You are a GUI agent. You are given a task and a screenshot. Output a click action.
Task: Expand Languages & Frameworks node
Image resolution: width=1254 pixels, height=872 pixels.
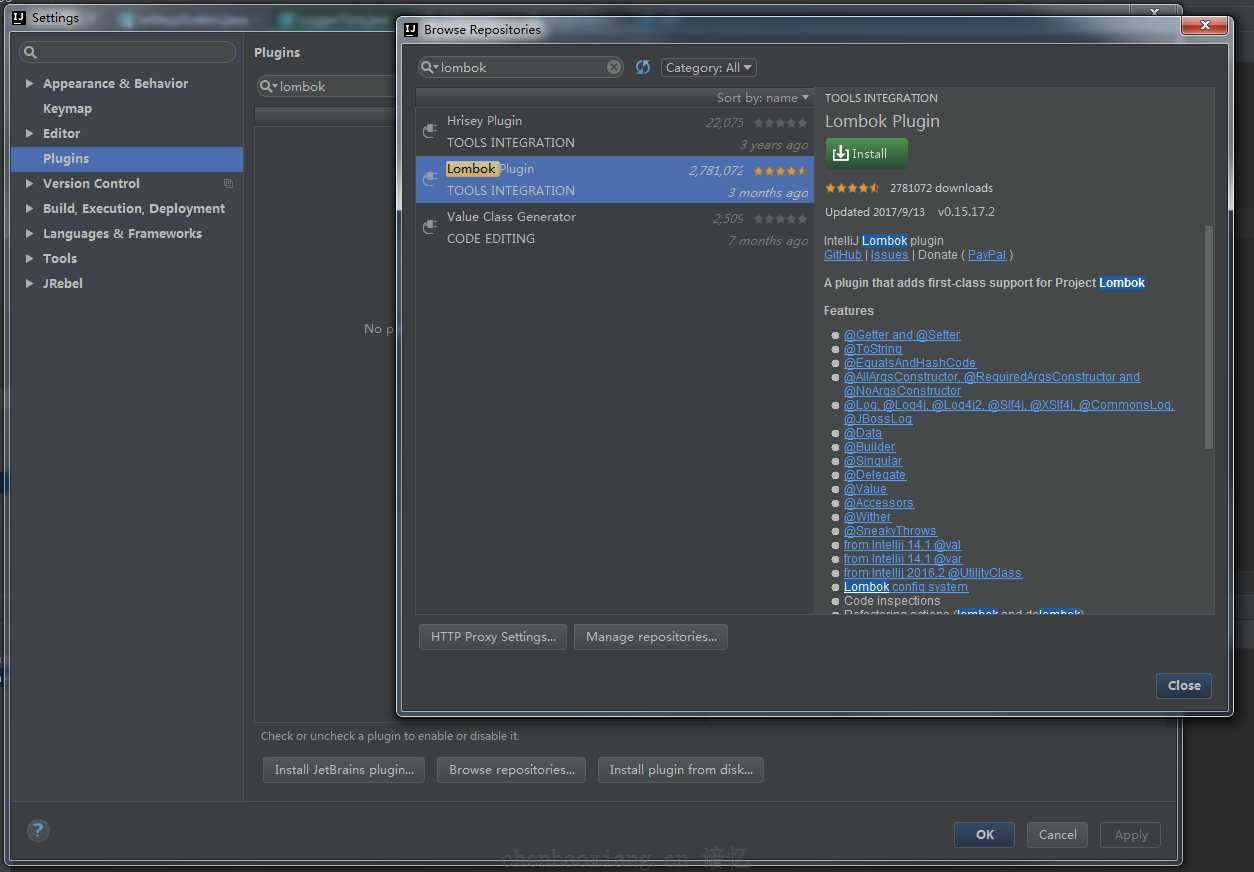30,233
